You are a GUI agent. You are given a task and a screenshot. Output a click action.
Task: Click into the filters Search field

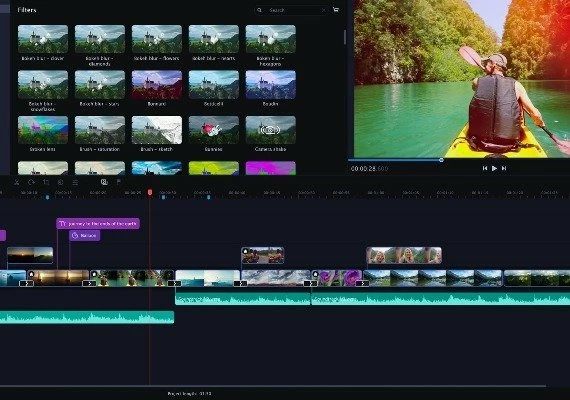(291, 10)
